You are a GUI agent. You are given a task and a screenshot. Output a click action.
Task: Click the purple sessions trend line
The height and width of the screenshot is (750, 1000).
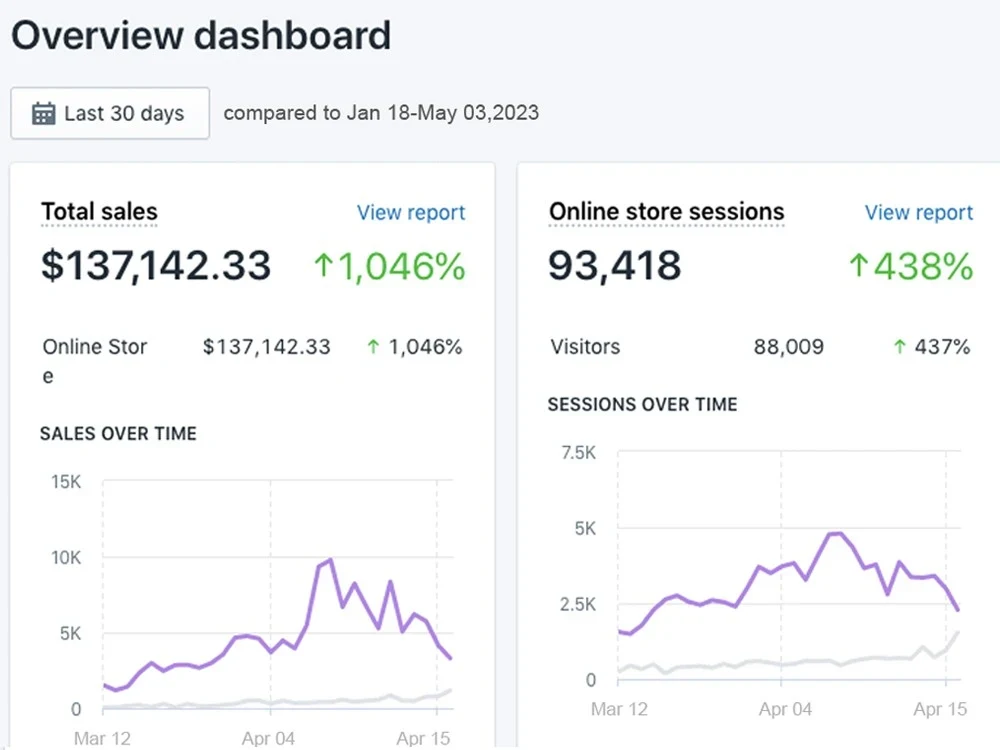tap(832, 534)
